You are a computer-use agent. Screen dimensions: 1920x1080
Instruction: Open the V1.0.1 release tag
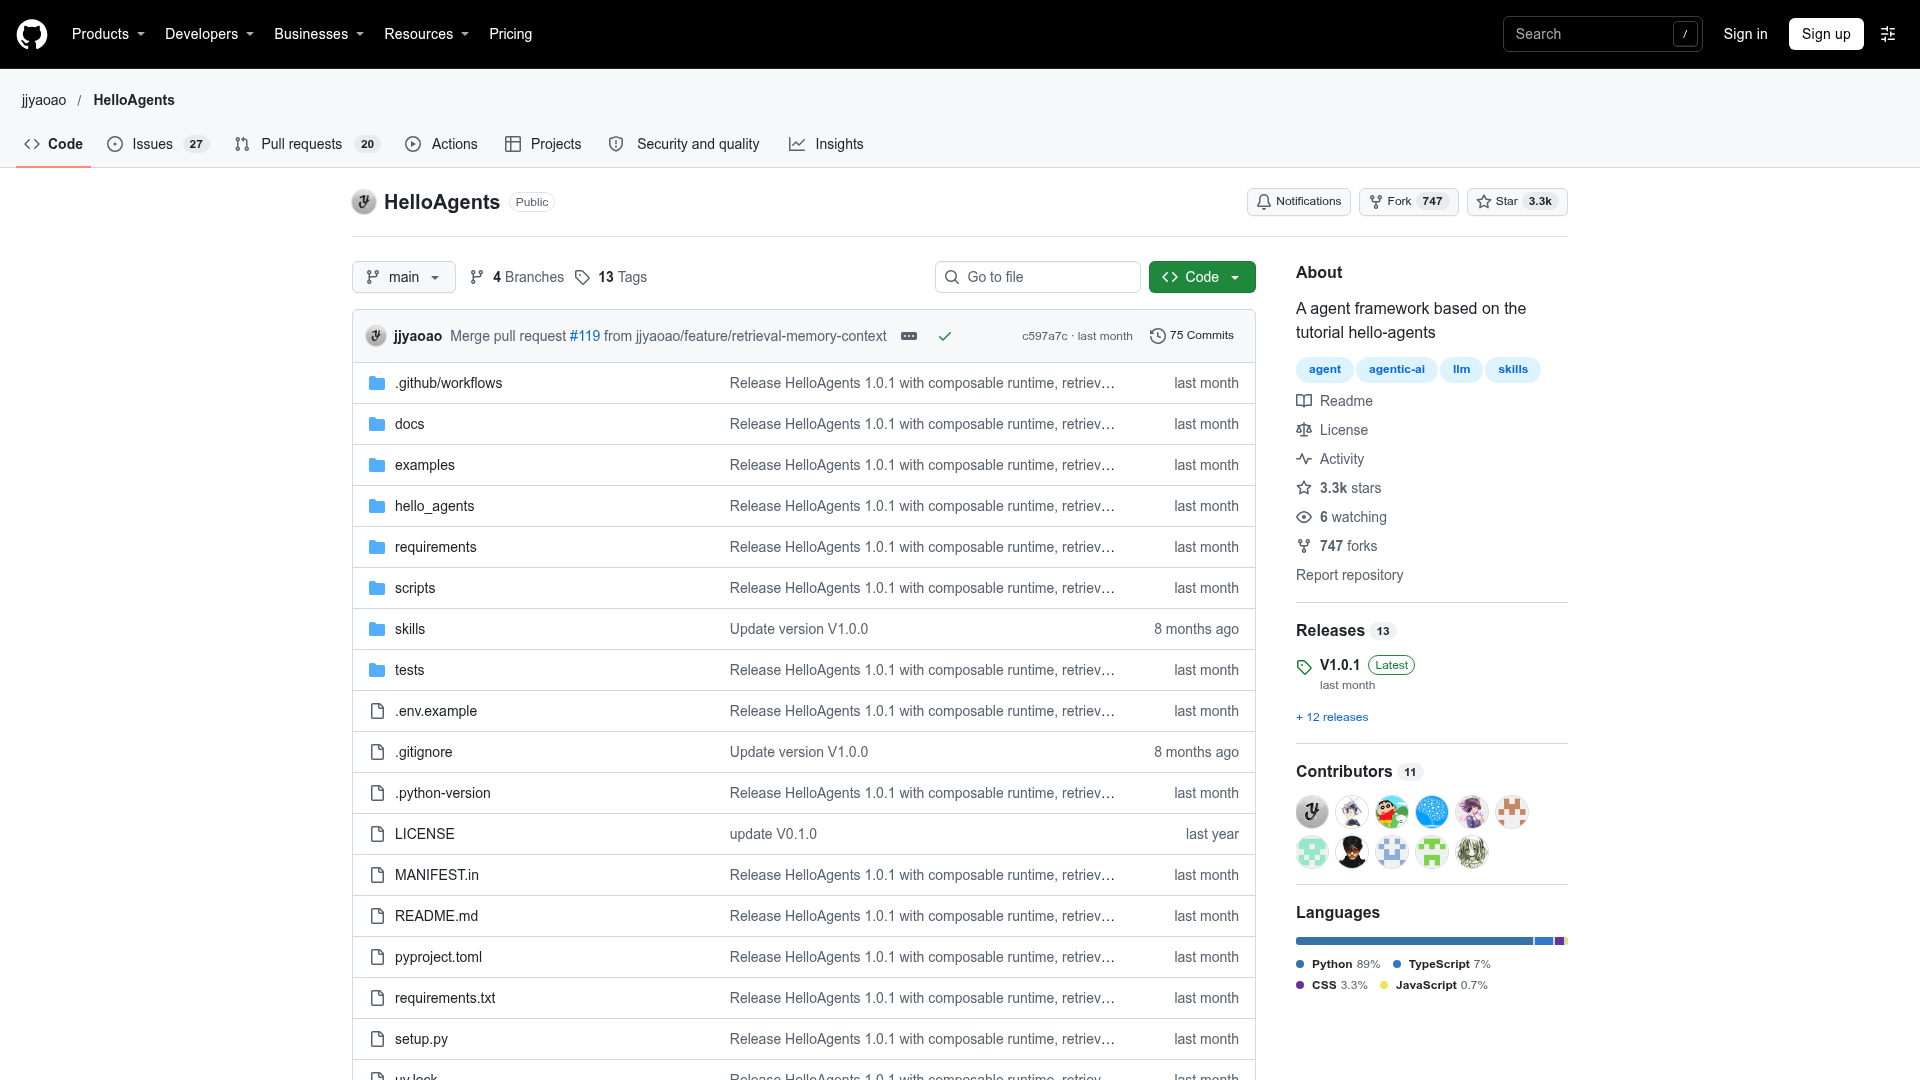pyautogui.click(x=1340, y=665)
